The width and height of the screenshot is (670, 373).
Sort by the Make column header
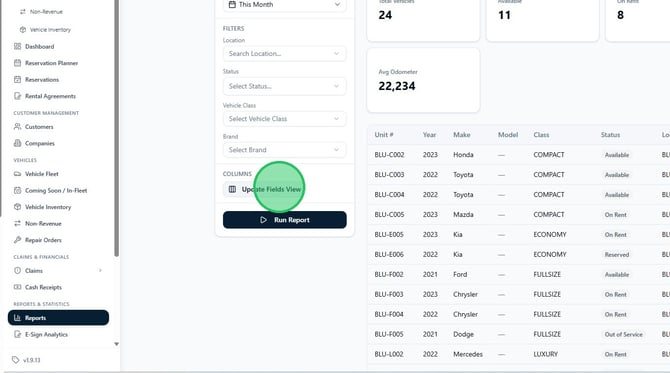pos(461,135)
